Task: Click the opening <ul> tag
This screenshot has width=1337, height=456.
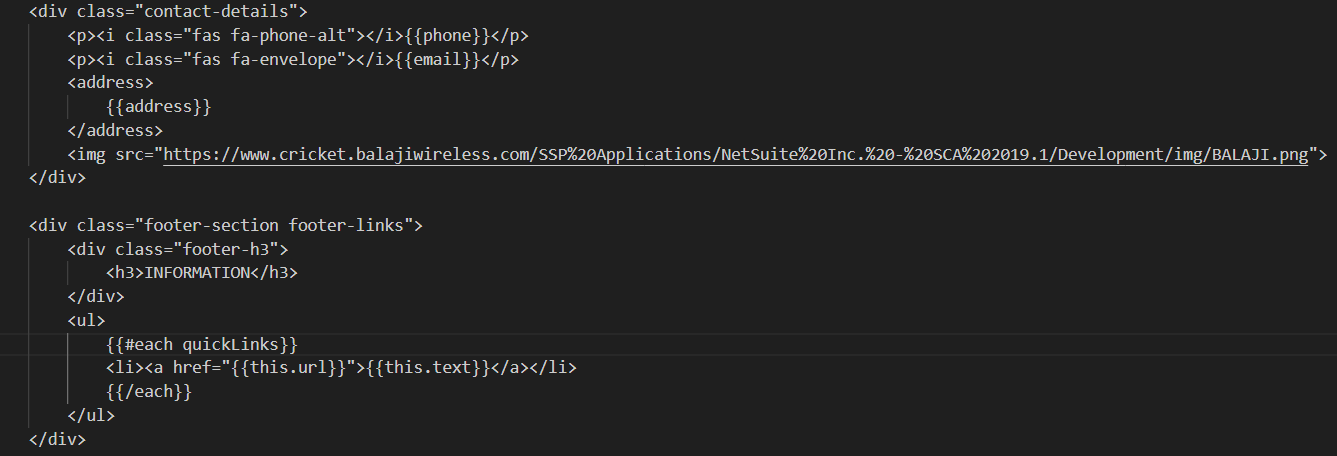Action: (86, 321)
